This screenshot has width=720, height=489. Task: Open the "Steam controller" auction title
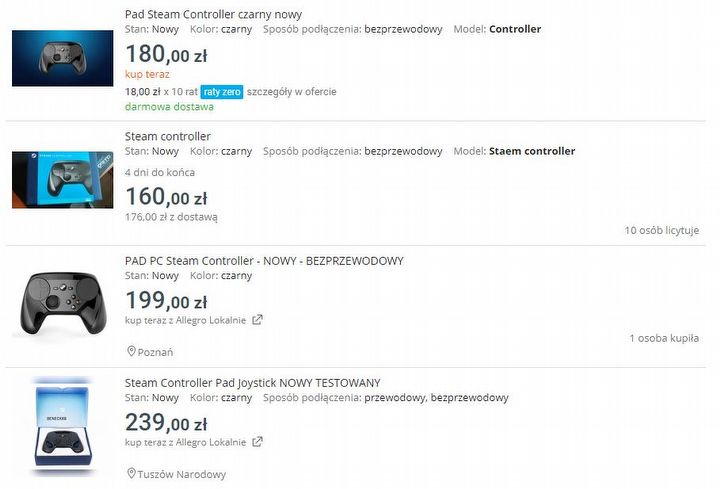[168, 136]
